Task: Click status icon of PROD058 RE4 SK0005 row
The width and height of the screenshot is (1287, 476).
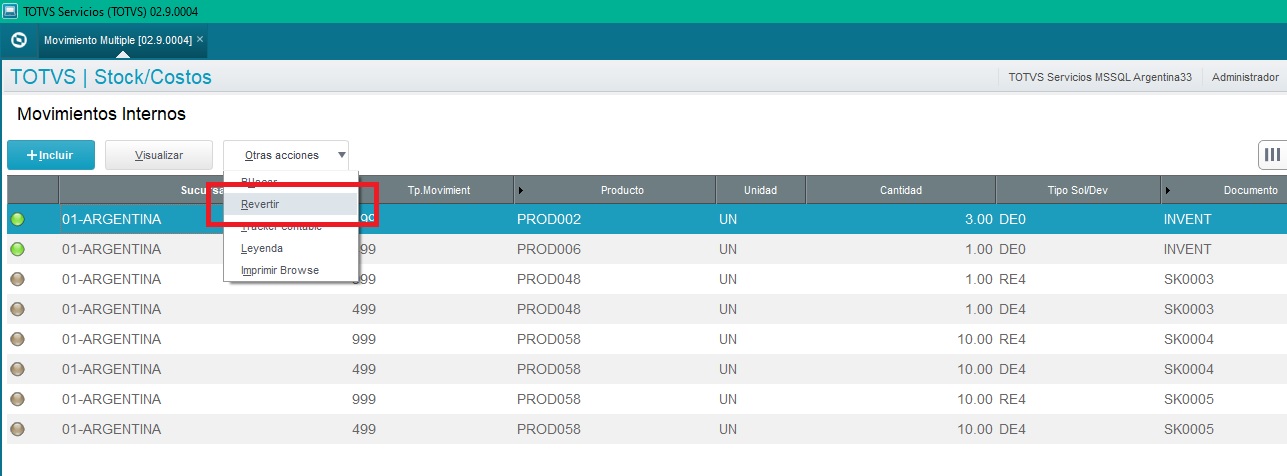Action: pyautogui.click(x=17, y=399)
